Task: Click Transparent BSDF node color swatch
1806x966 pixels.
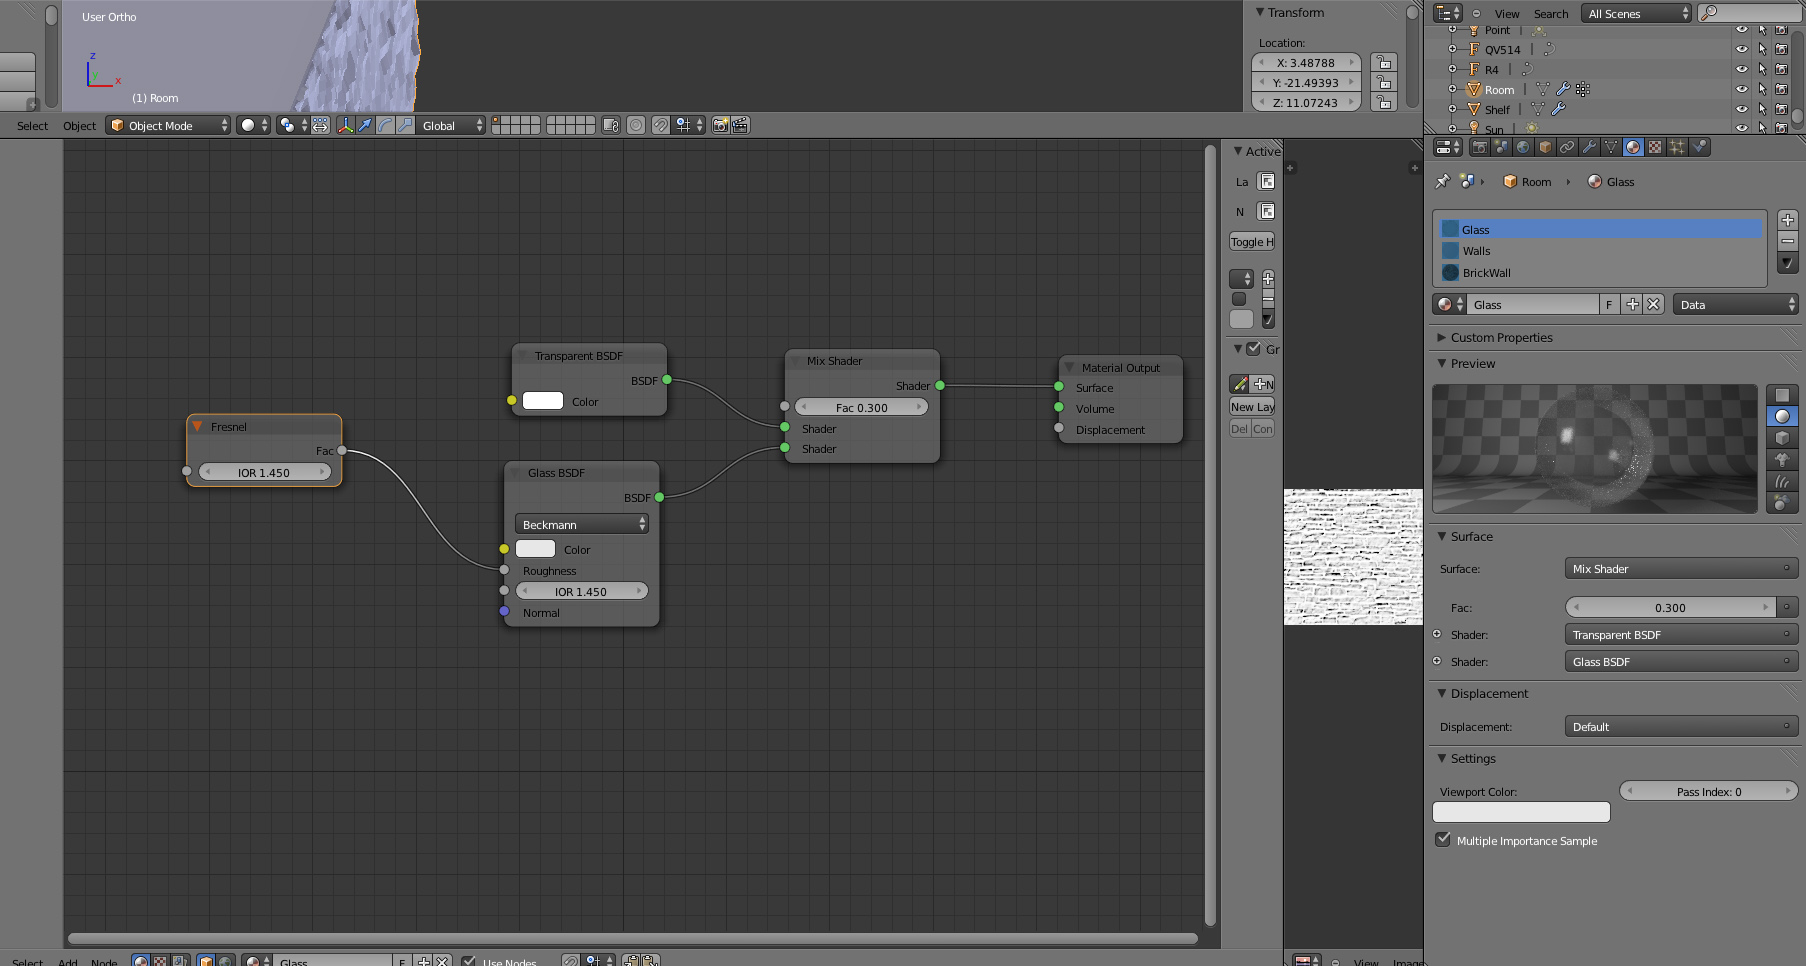Action: [x=543, y=400]
